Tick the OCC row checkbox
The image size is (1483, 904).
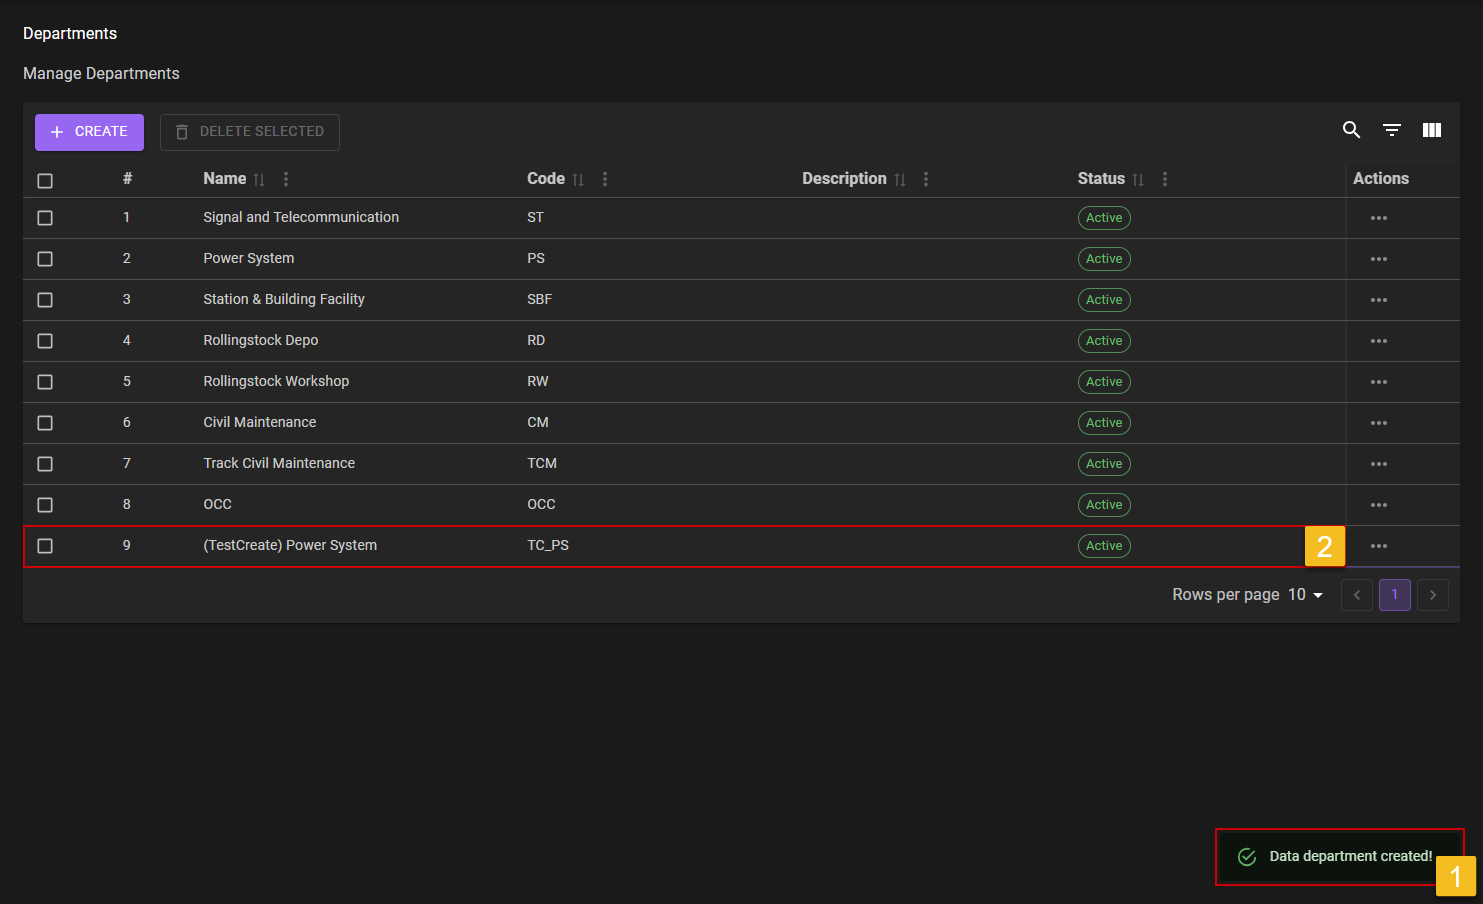point(45,505)
